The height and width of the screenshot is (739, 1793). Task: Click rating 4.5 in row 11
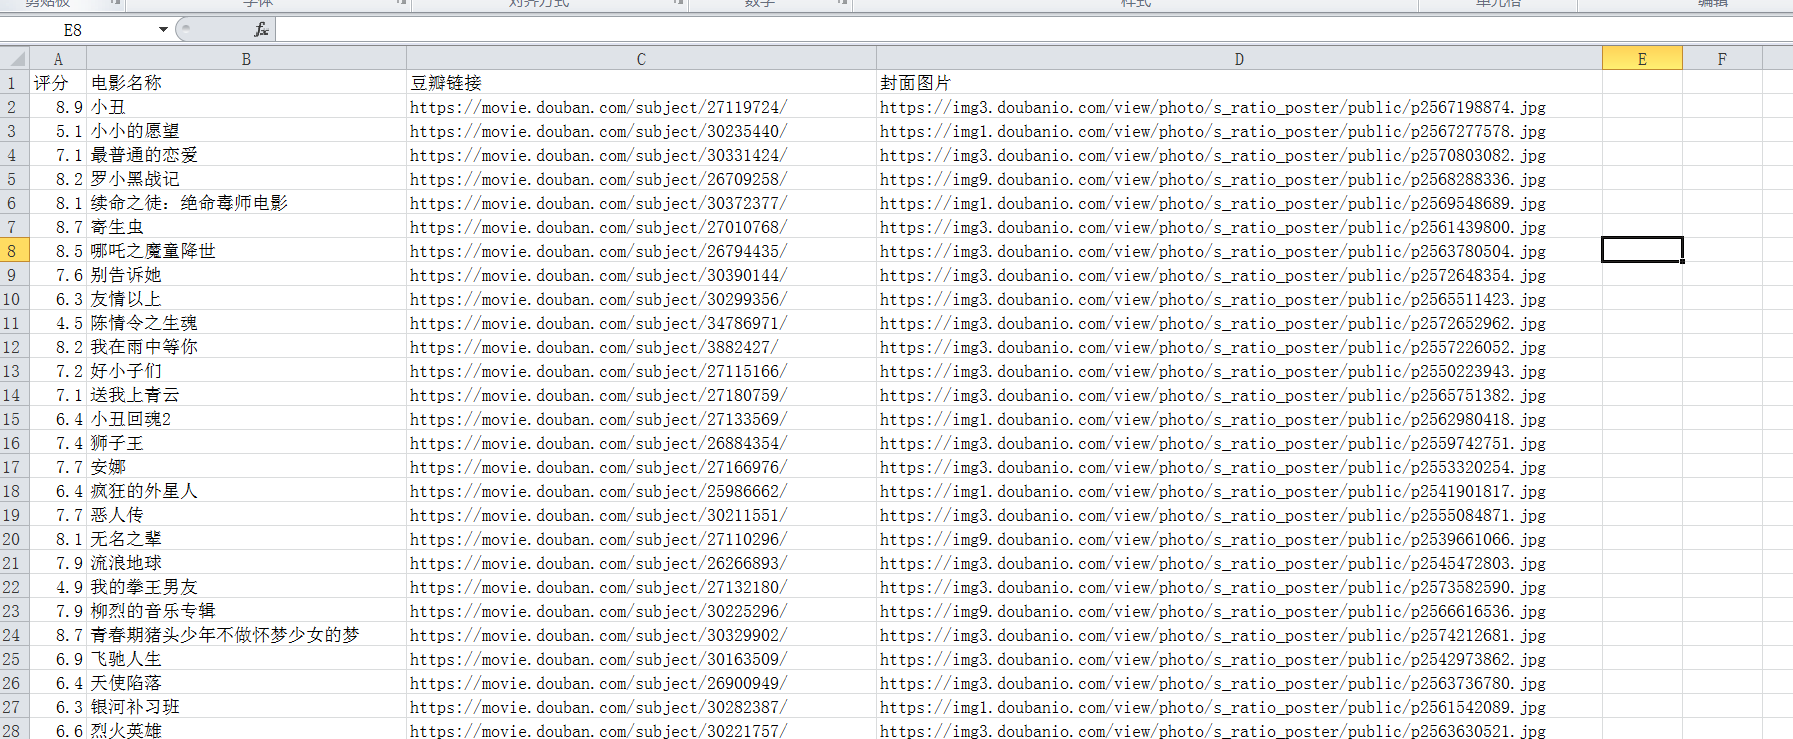(58, 323)
